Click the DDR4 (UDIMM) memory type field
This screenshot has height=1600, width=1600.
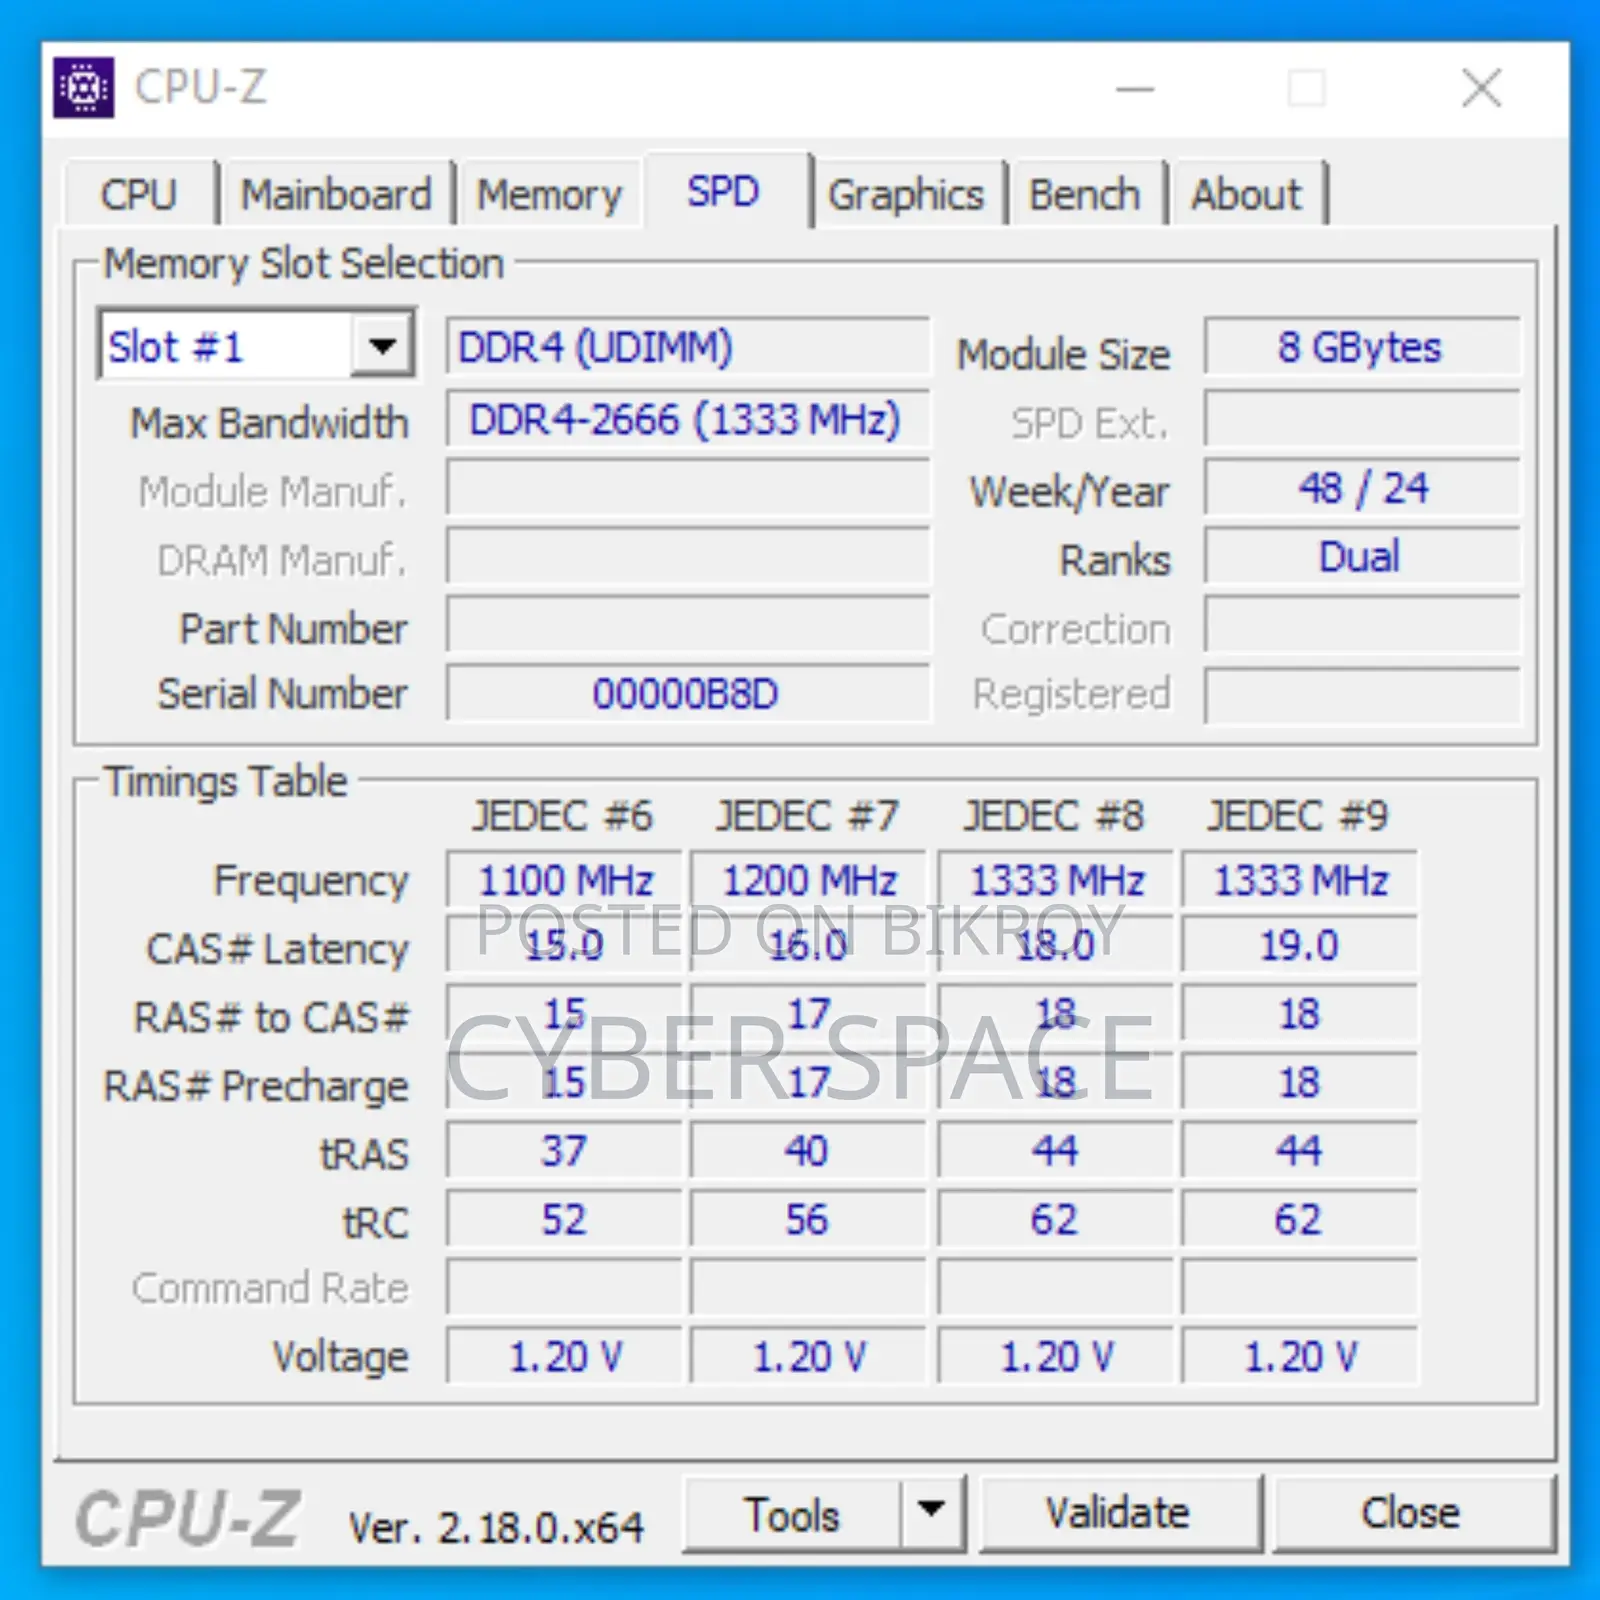coord(688,346)
